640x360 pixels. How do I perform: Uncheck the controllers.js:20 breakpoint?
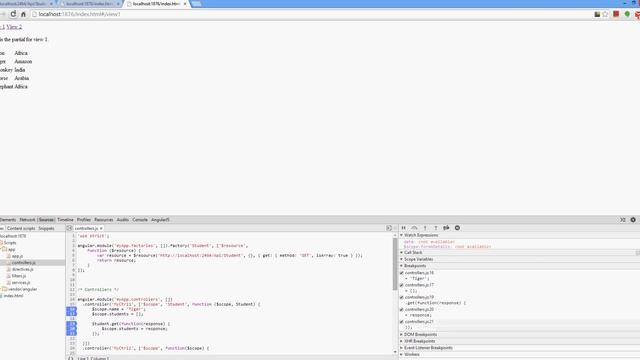402,309
